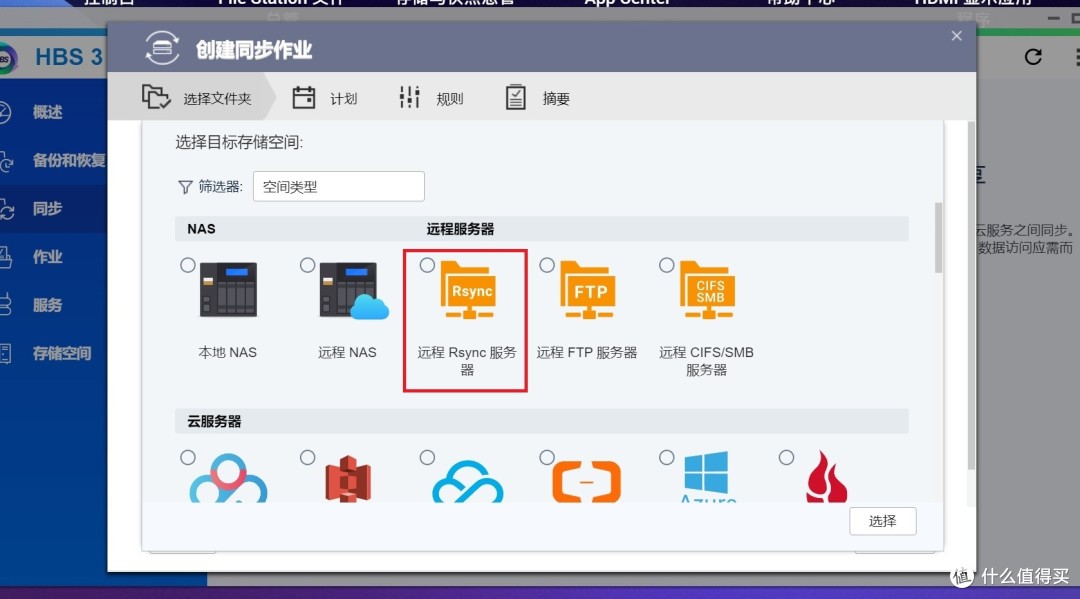The image size is (1080, 599).
Task: Toggle radio button for 本地 NAS
Action: coord(187,265)
